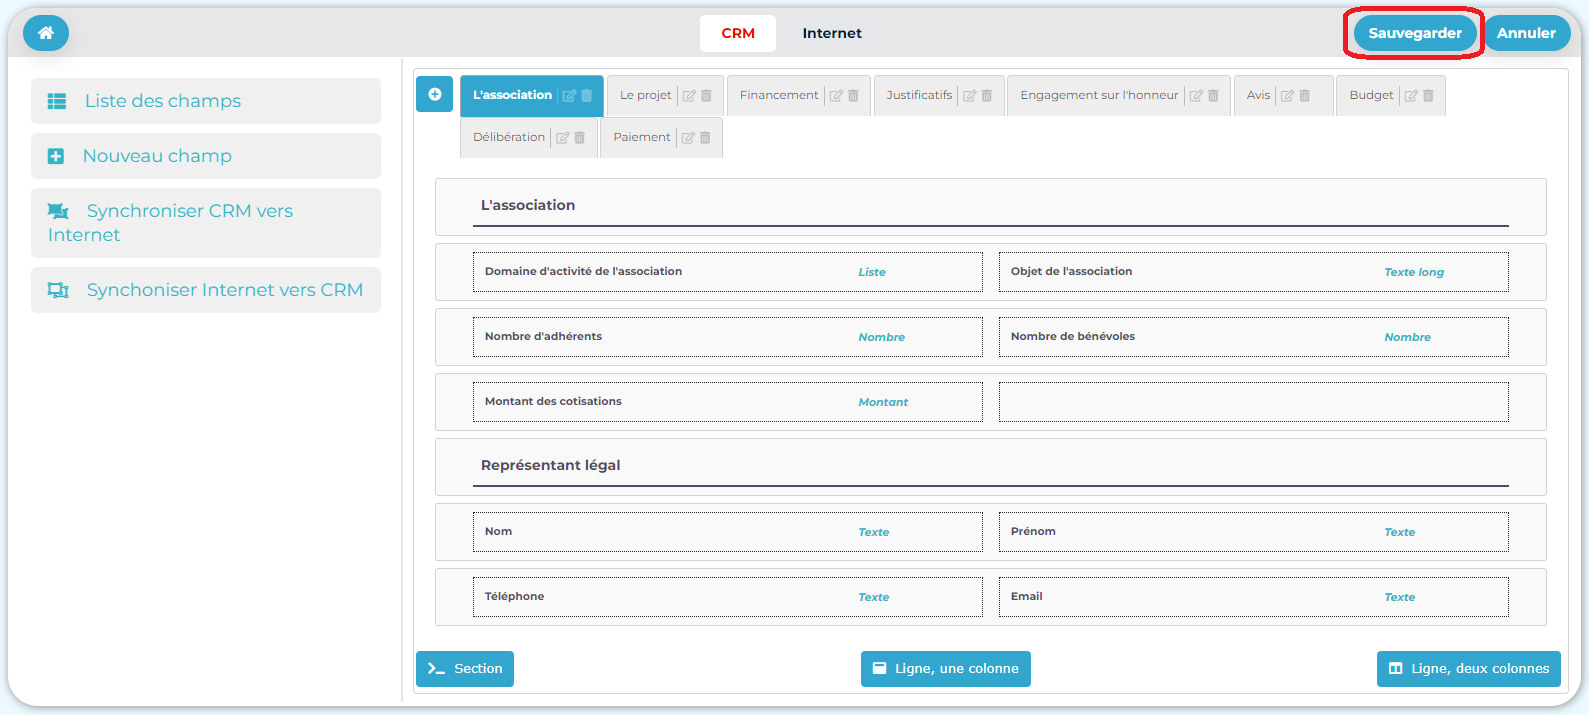Remove the Paiement tab using trash icon
Screen dimensions: 1589x715
705,138
